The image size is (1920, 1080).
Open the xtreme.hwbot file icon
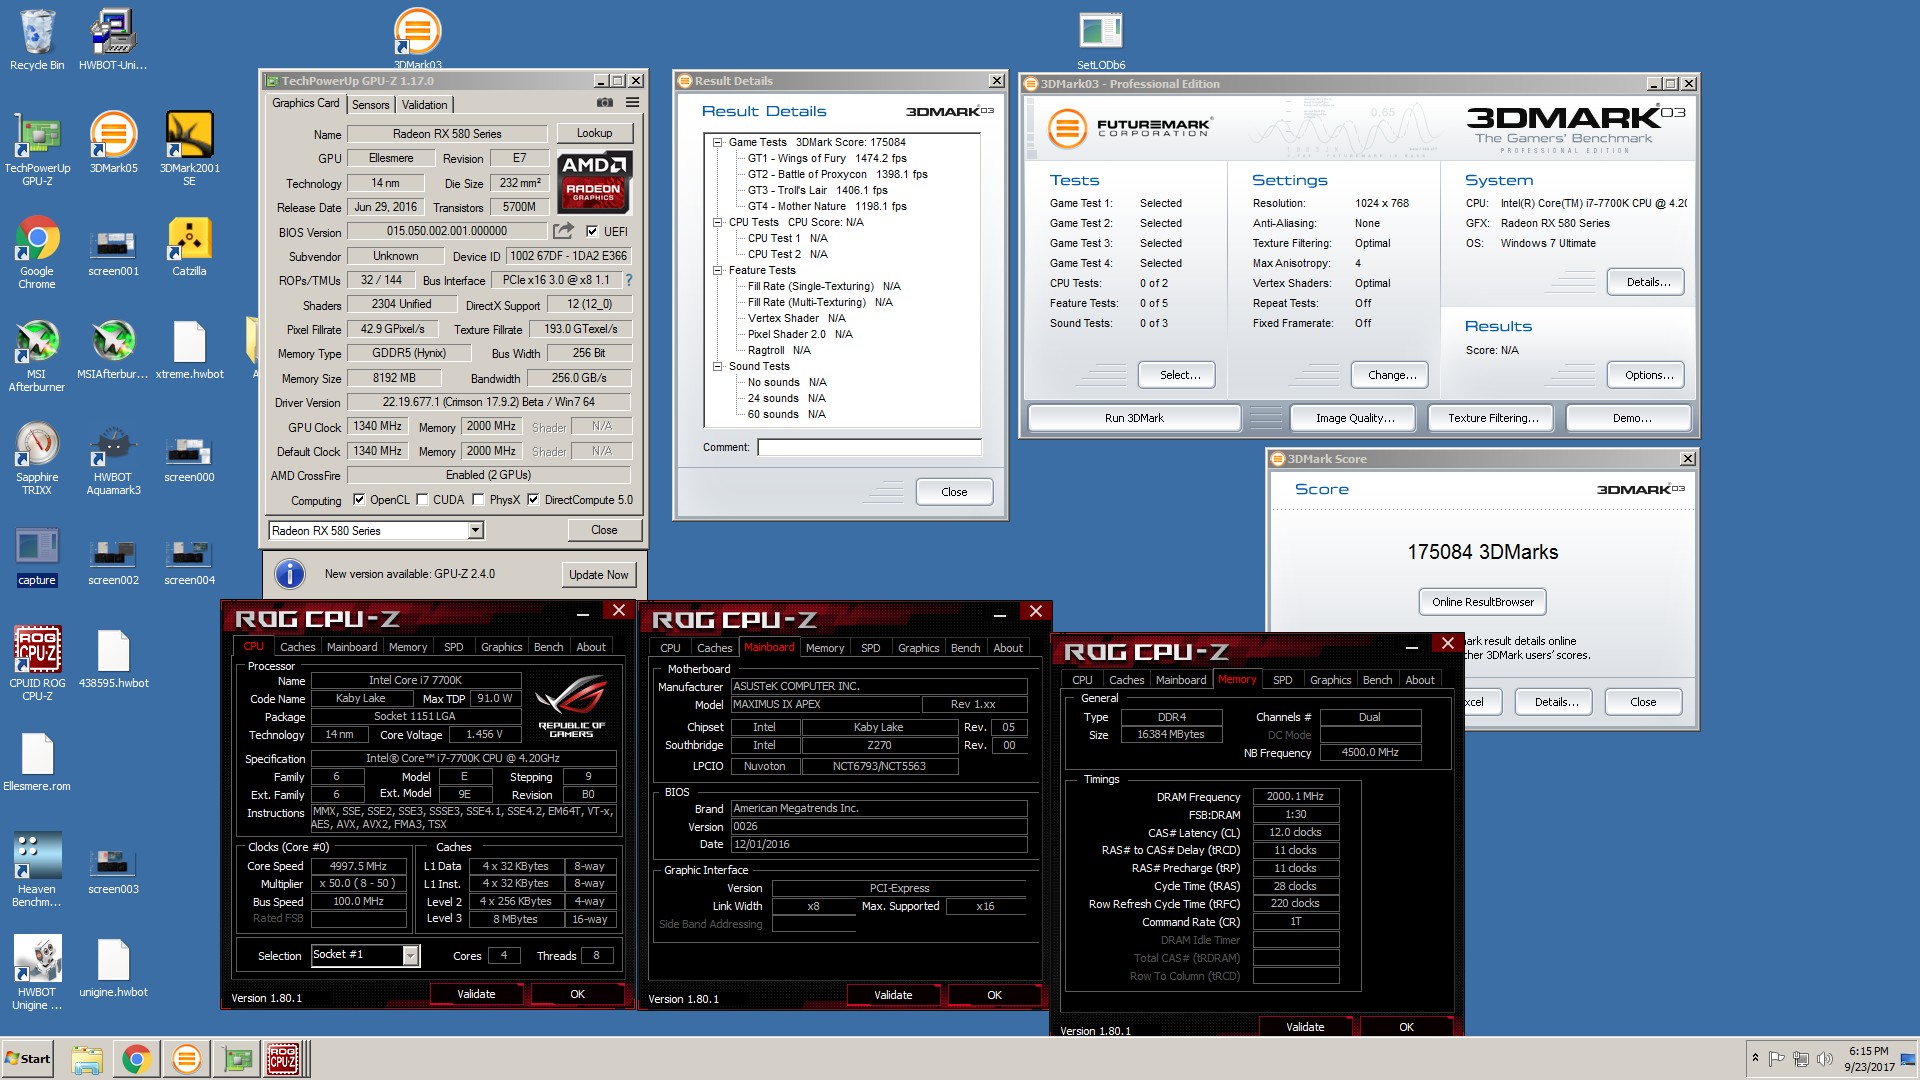(x=189, y=350)
